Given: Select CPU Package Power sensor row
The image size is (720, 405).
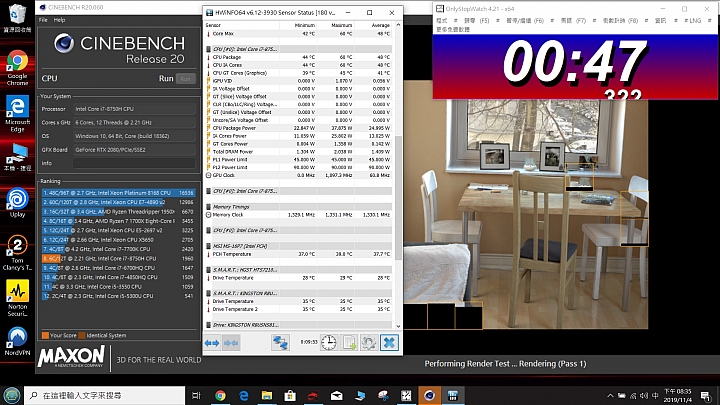Looking at the screenshot, I should coord(299,128).
